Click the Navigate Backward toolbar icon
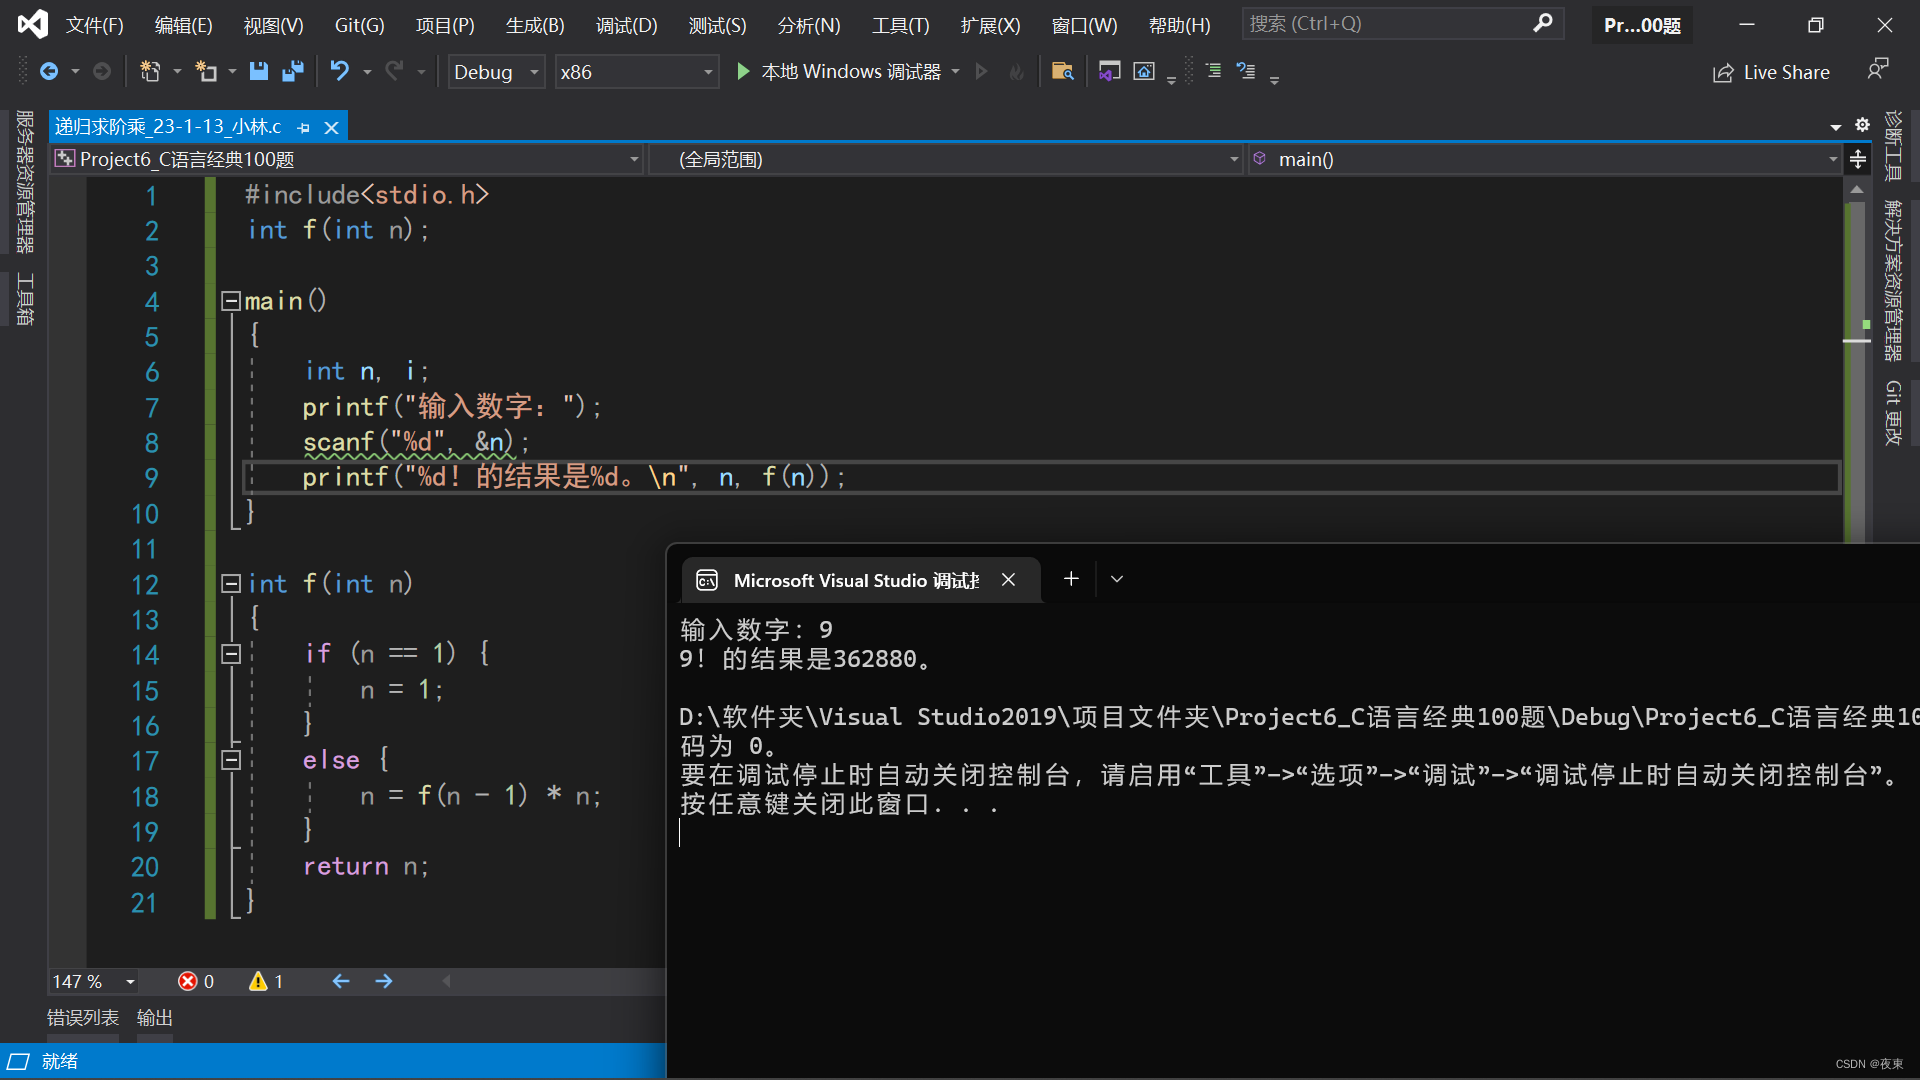This screenshot has height=1080, width=1920. (x=49, y=71)
